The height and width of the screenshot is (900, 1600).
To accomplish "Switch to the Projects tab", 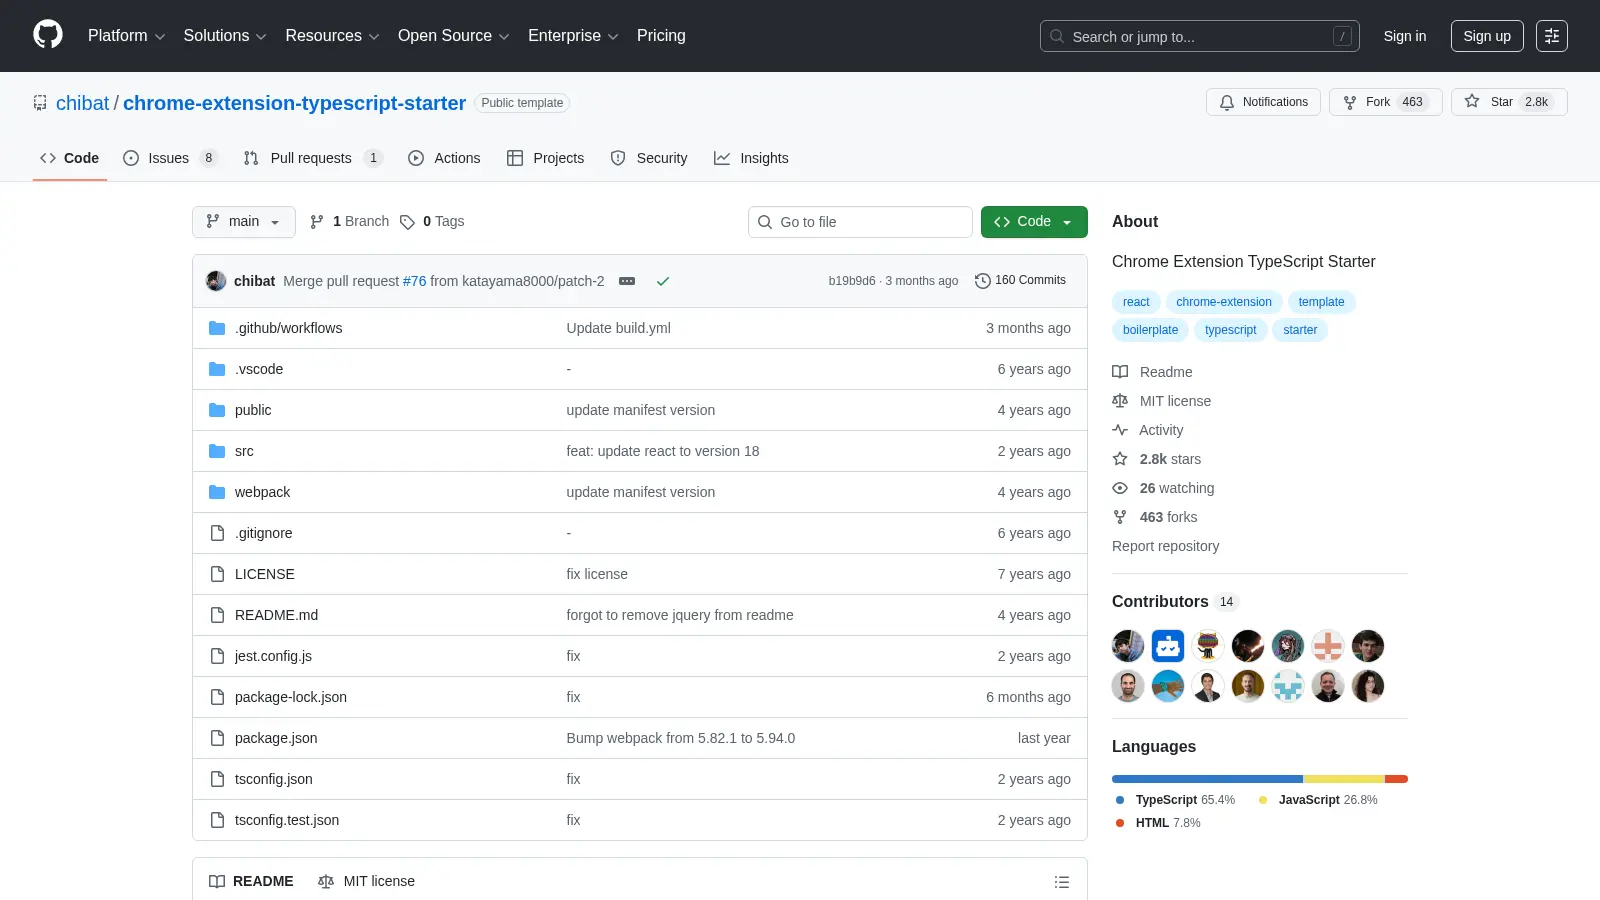I will point(545,158).
